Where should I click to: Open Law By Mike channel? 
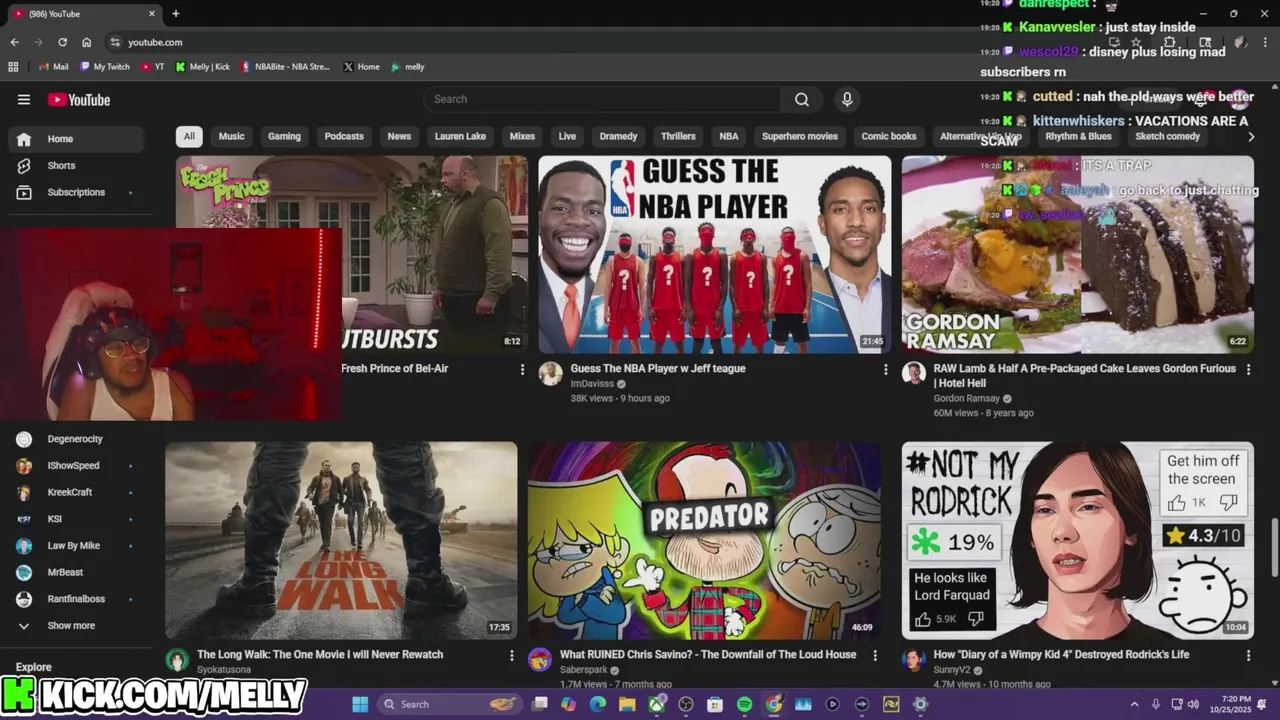(76, 546)
